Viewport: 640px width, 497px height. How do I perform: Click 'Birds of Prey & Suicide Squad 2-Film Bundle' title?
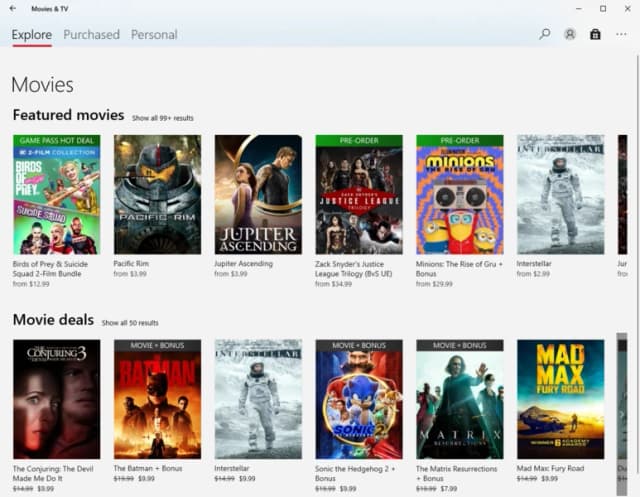coord(50,269)
